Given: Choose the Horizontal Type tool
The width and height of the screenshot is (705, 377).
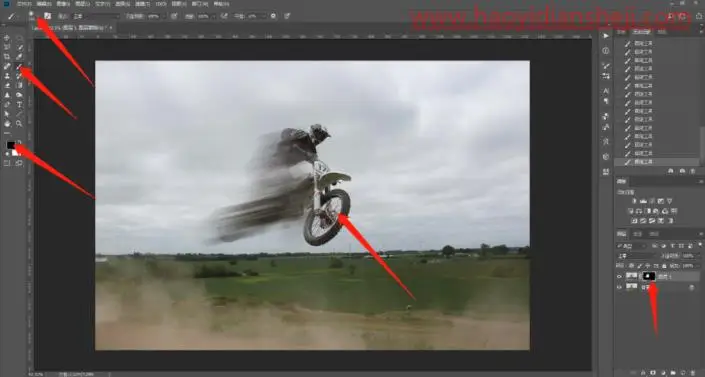Looking at the screenshot, I should pyautogui.click(x=19, y=104).
